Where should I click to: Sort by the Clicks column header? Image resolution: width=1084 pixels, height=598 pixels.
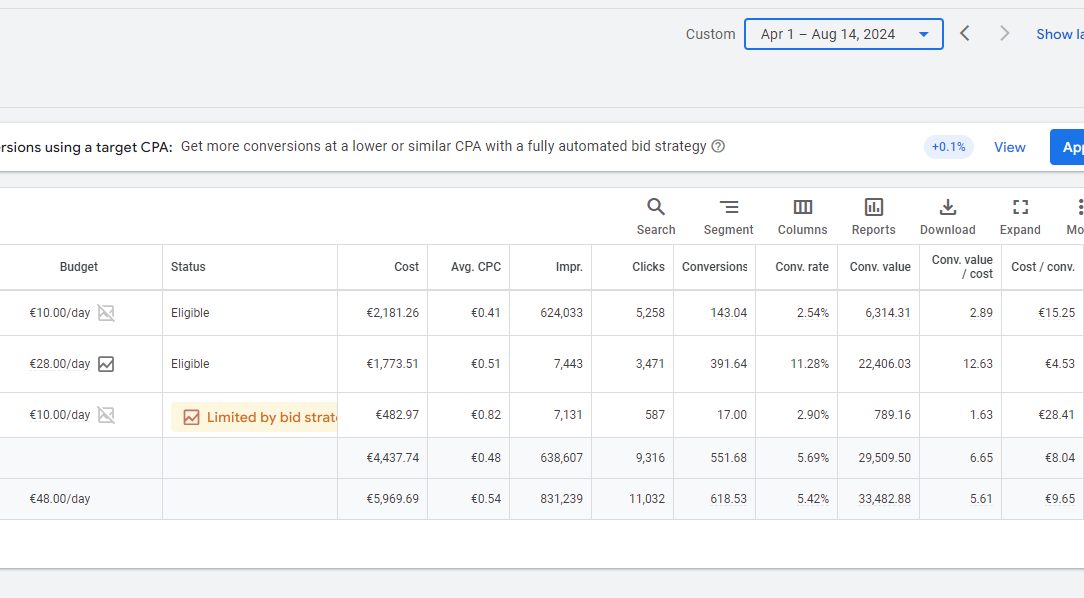648,267
